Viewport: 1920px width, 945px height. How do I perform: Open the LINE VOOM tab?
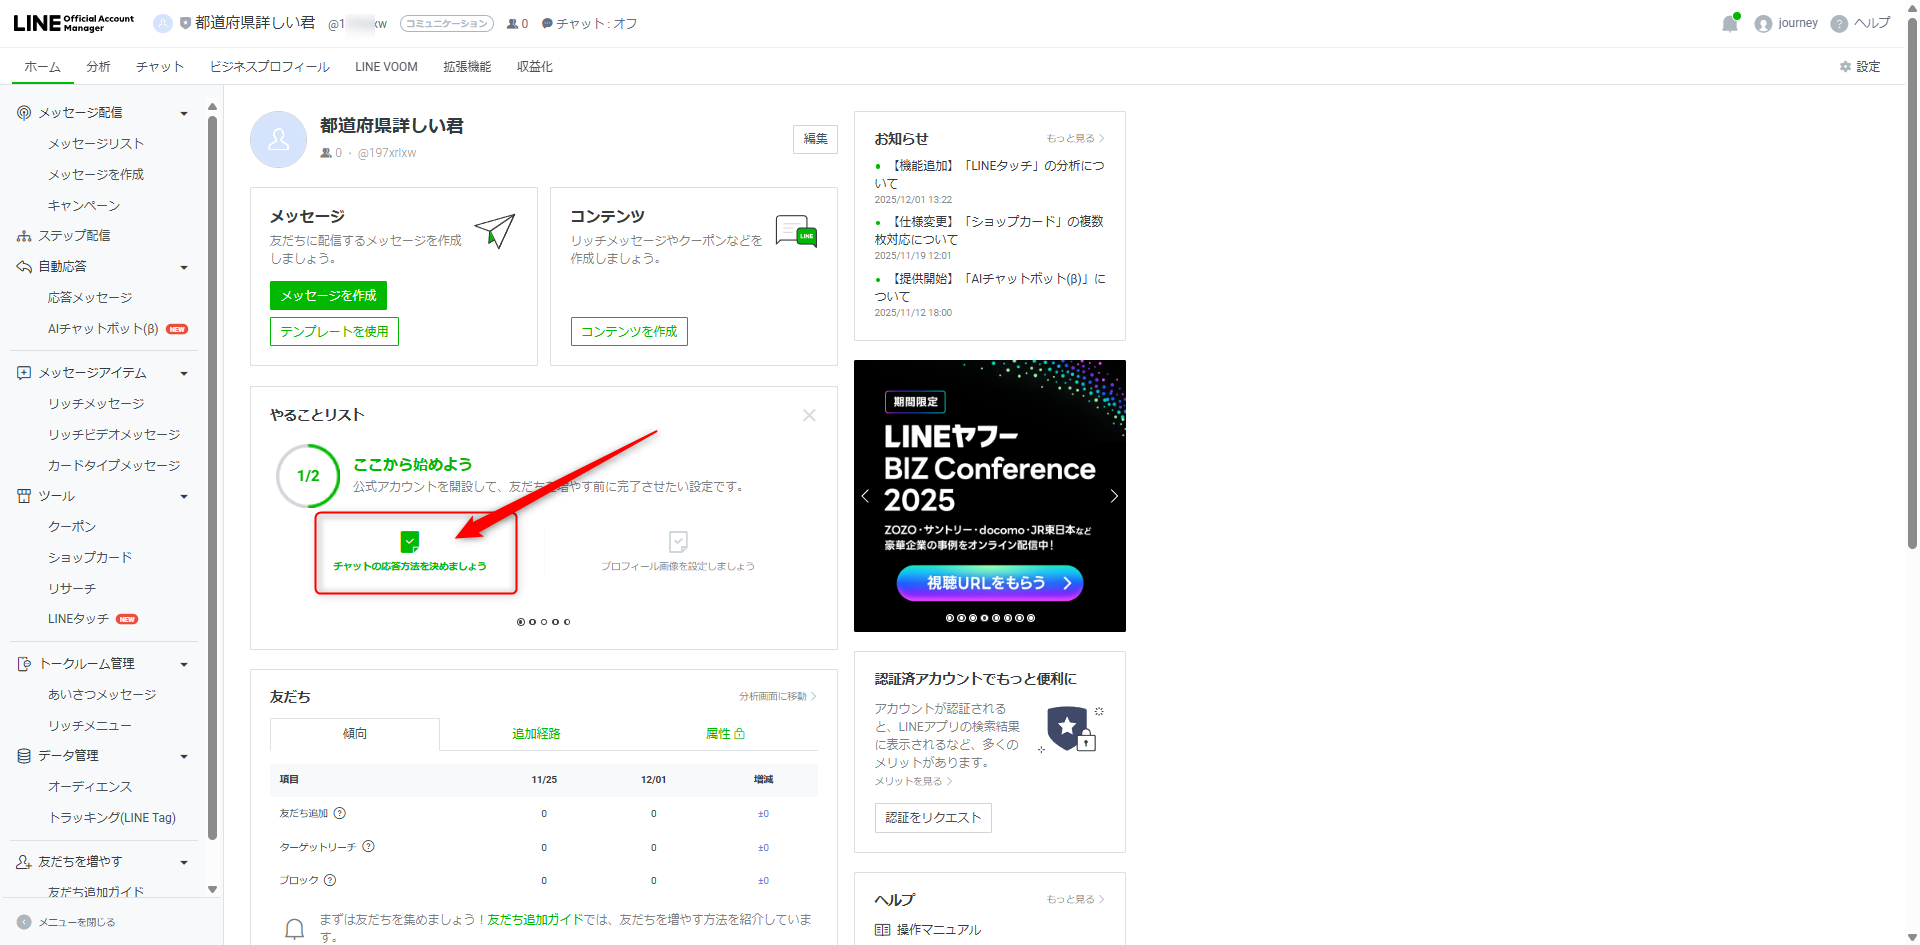click(x=386, y=67)
